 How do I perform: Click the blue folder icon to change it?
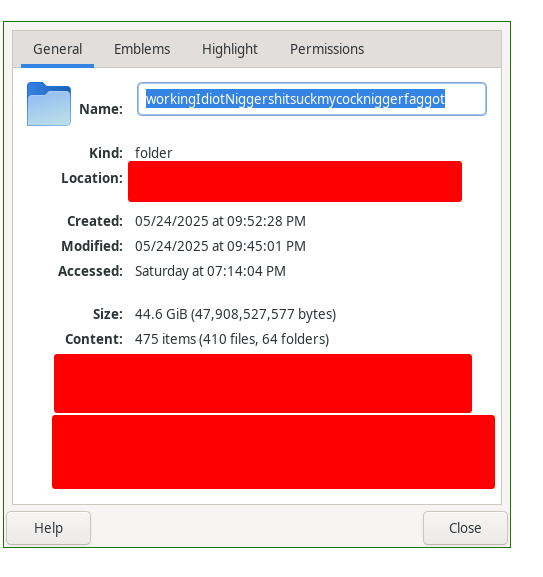point(49,104)
